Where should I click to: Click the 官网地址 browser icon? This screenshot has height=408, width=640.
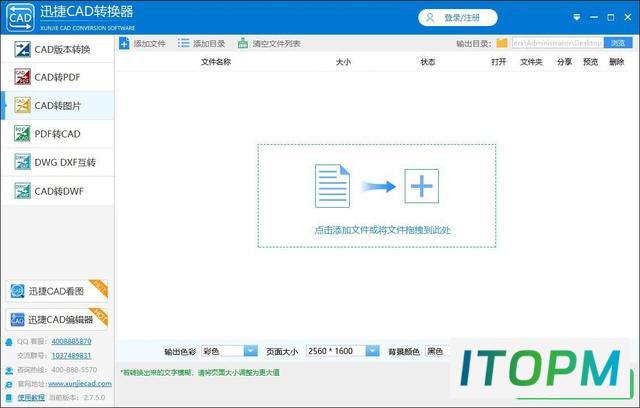coord(9,384)
